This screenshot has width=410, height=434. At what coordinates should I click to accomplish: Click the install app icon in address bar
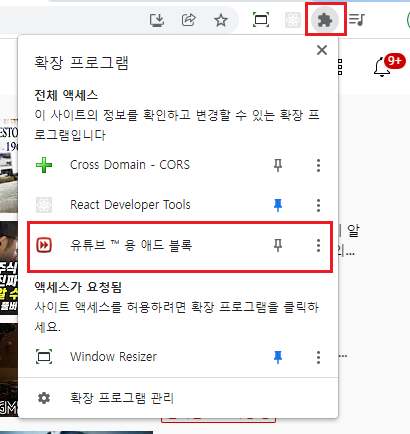(x=157, y=20)
